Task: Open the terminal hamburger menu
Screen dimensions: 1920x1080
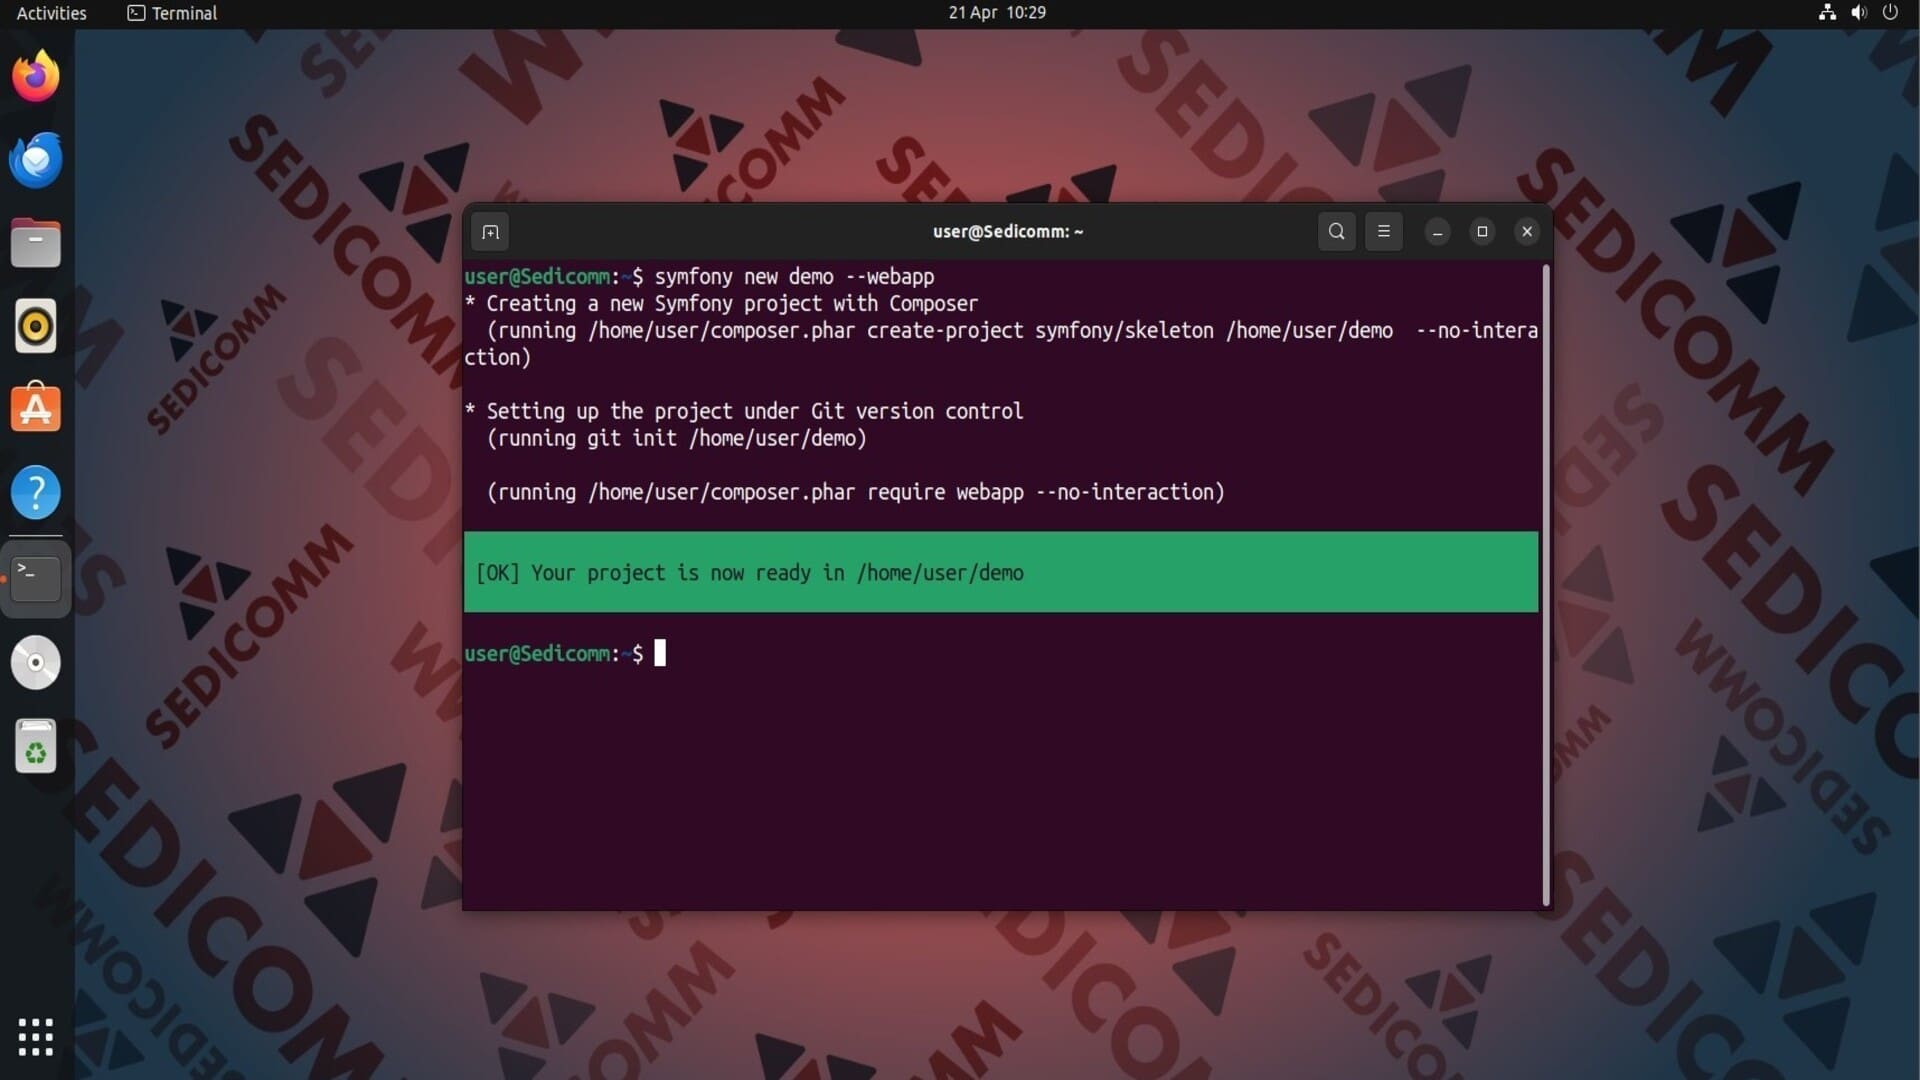Action: point(1384,232)
